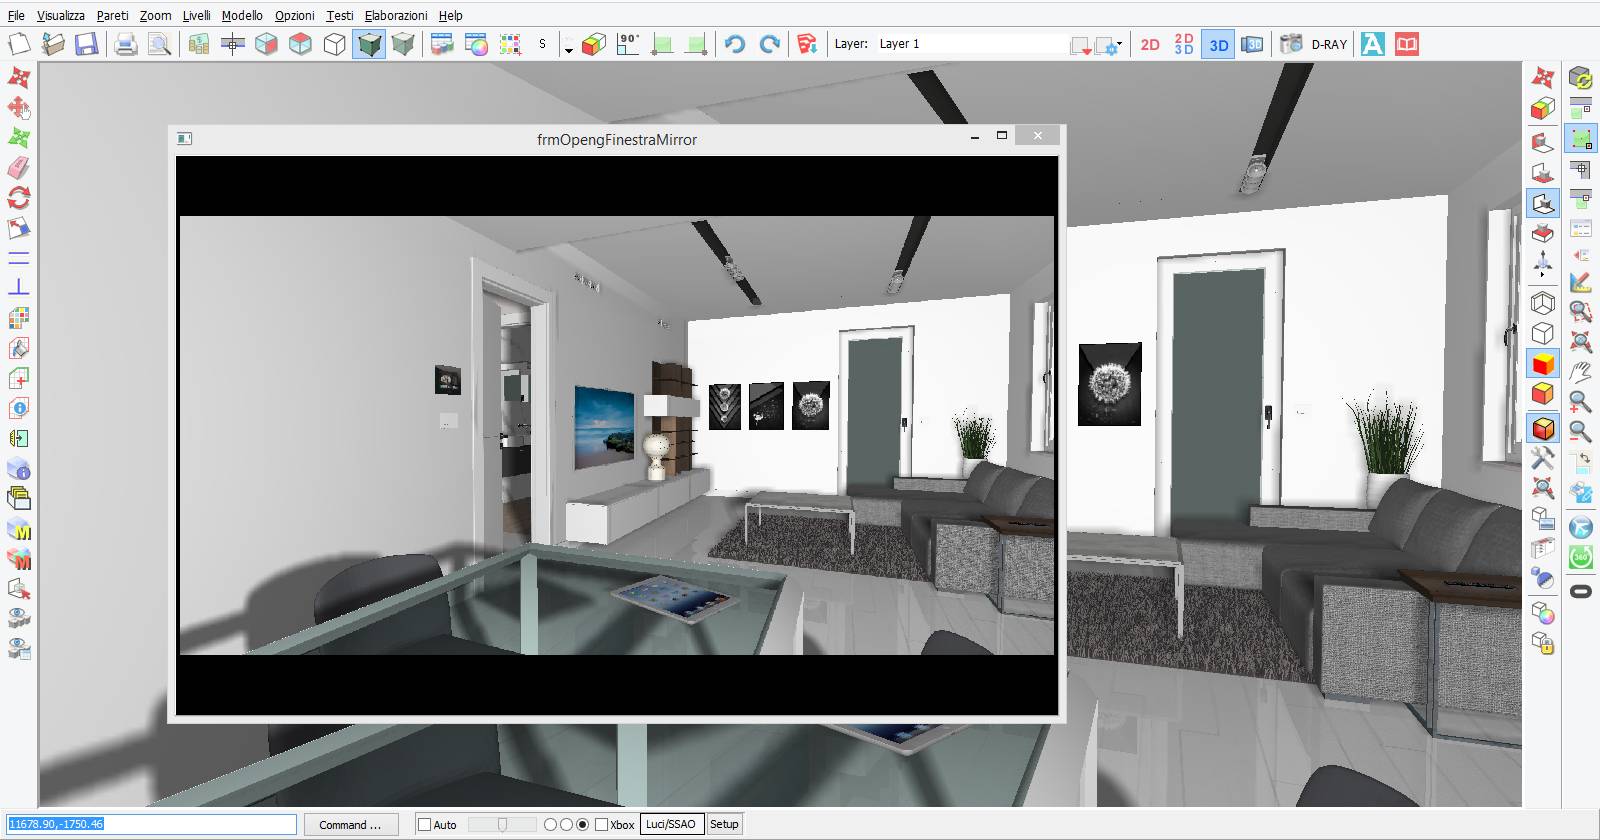Screen dimensions: 1600x840
Task: Click the zoom in magnifier with plus
Action: coord(1580,403)
